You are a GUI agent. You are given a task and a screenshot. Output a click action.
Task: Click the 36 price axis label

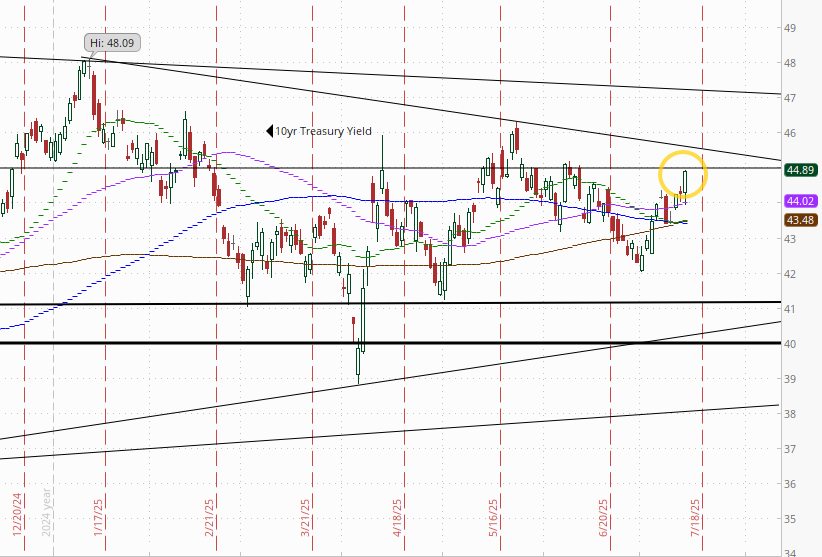(x=790, y=484)
